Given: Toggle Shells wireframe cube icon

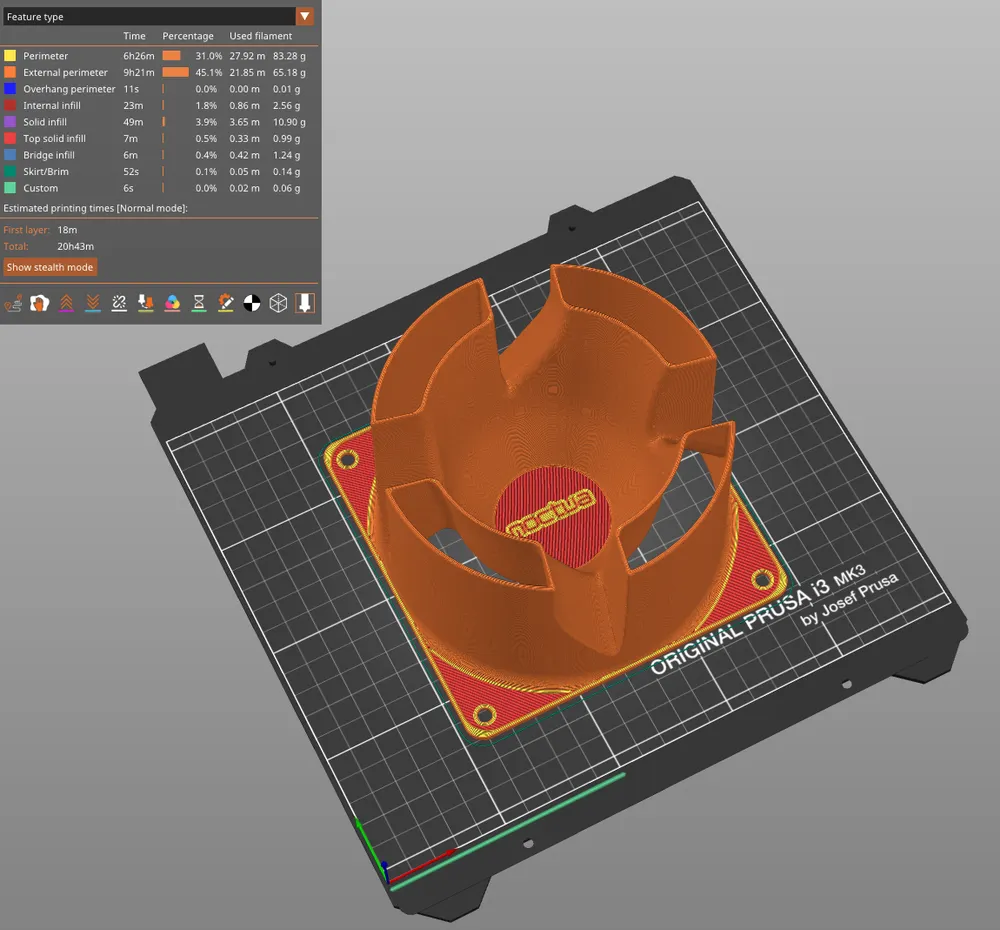Looking at the screenshot, I should 279,302.
